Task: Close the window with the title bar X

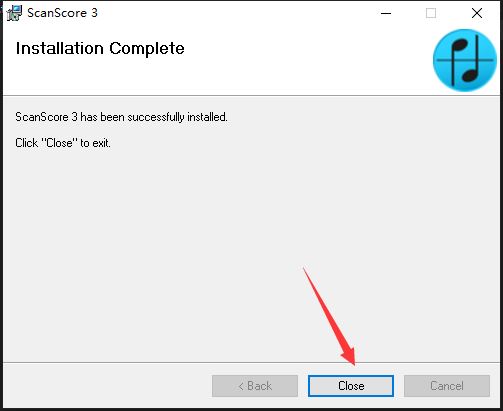Action: point(477,13)
